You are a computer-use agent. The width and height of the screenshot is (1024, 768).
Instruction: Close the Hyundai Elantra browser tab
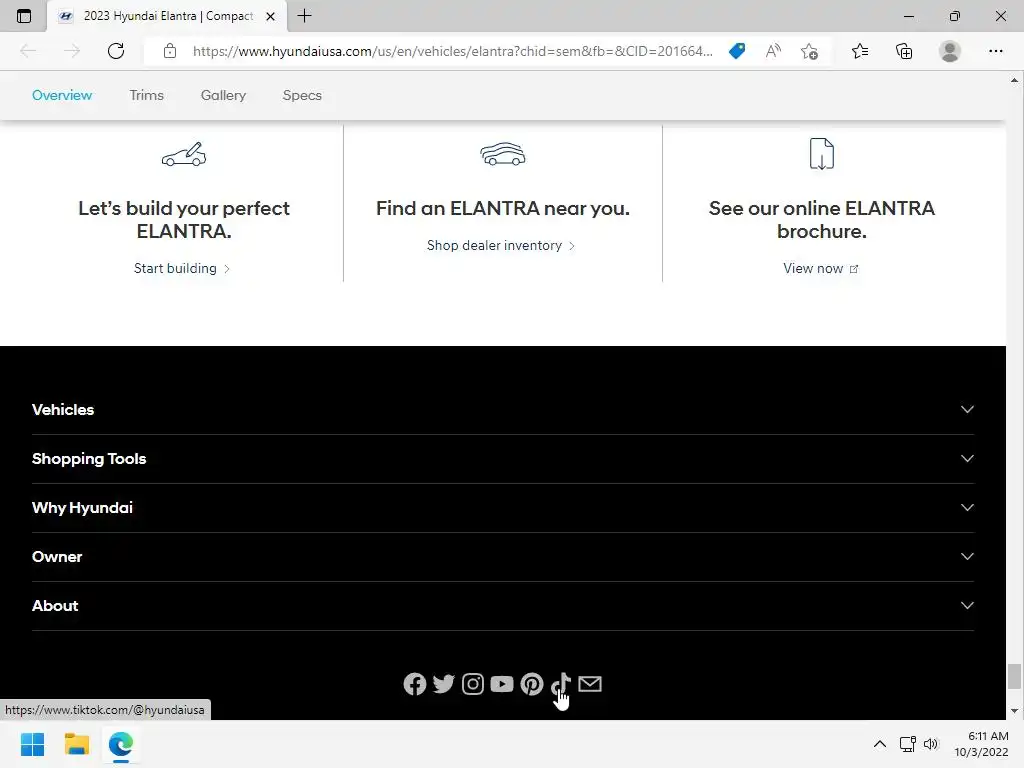[x=270, y=16]
